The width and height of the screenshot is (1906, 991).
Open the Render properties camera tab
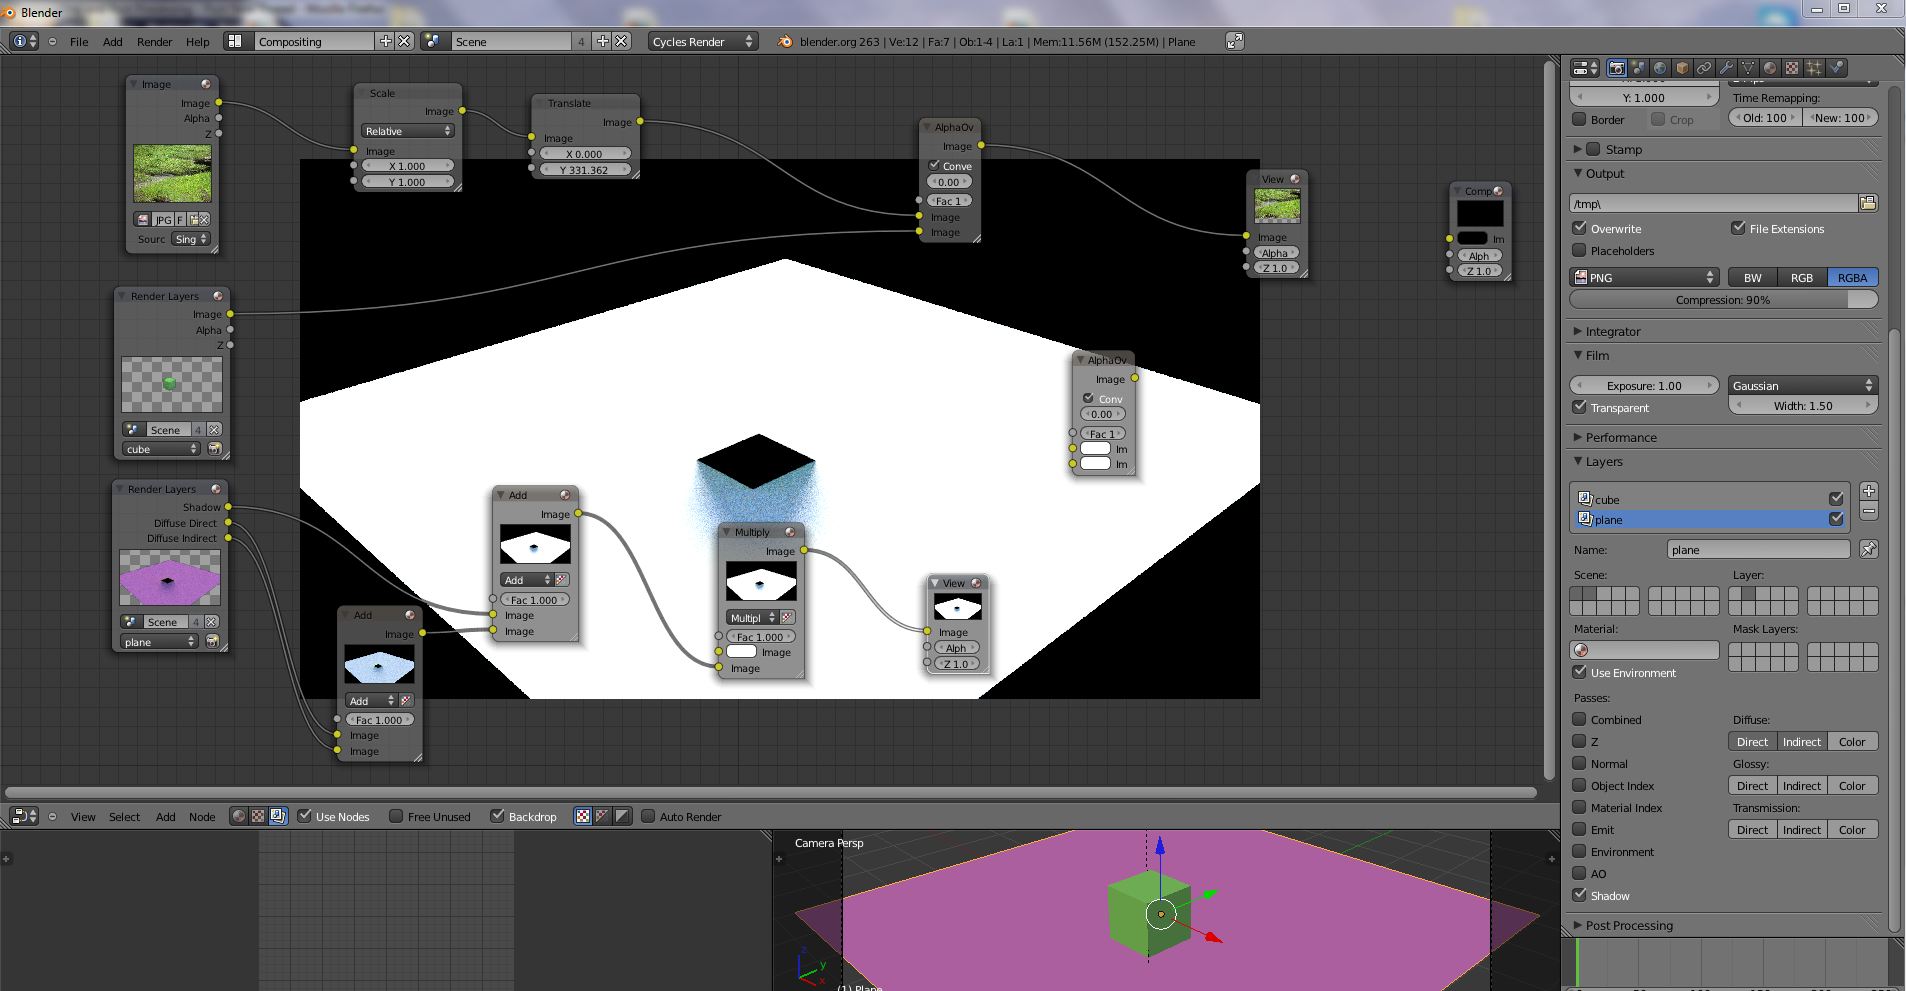[1616, 68]
